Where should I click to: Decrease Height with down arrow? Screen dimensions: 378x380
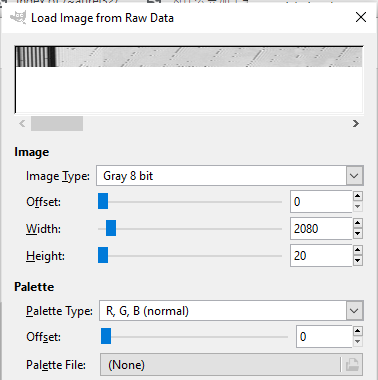tap(358, 261)
